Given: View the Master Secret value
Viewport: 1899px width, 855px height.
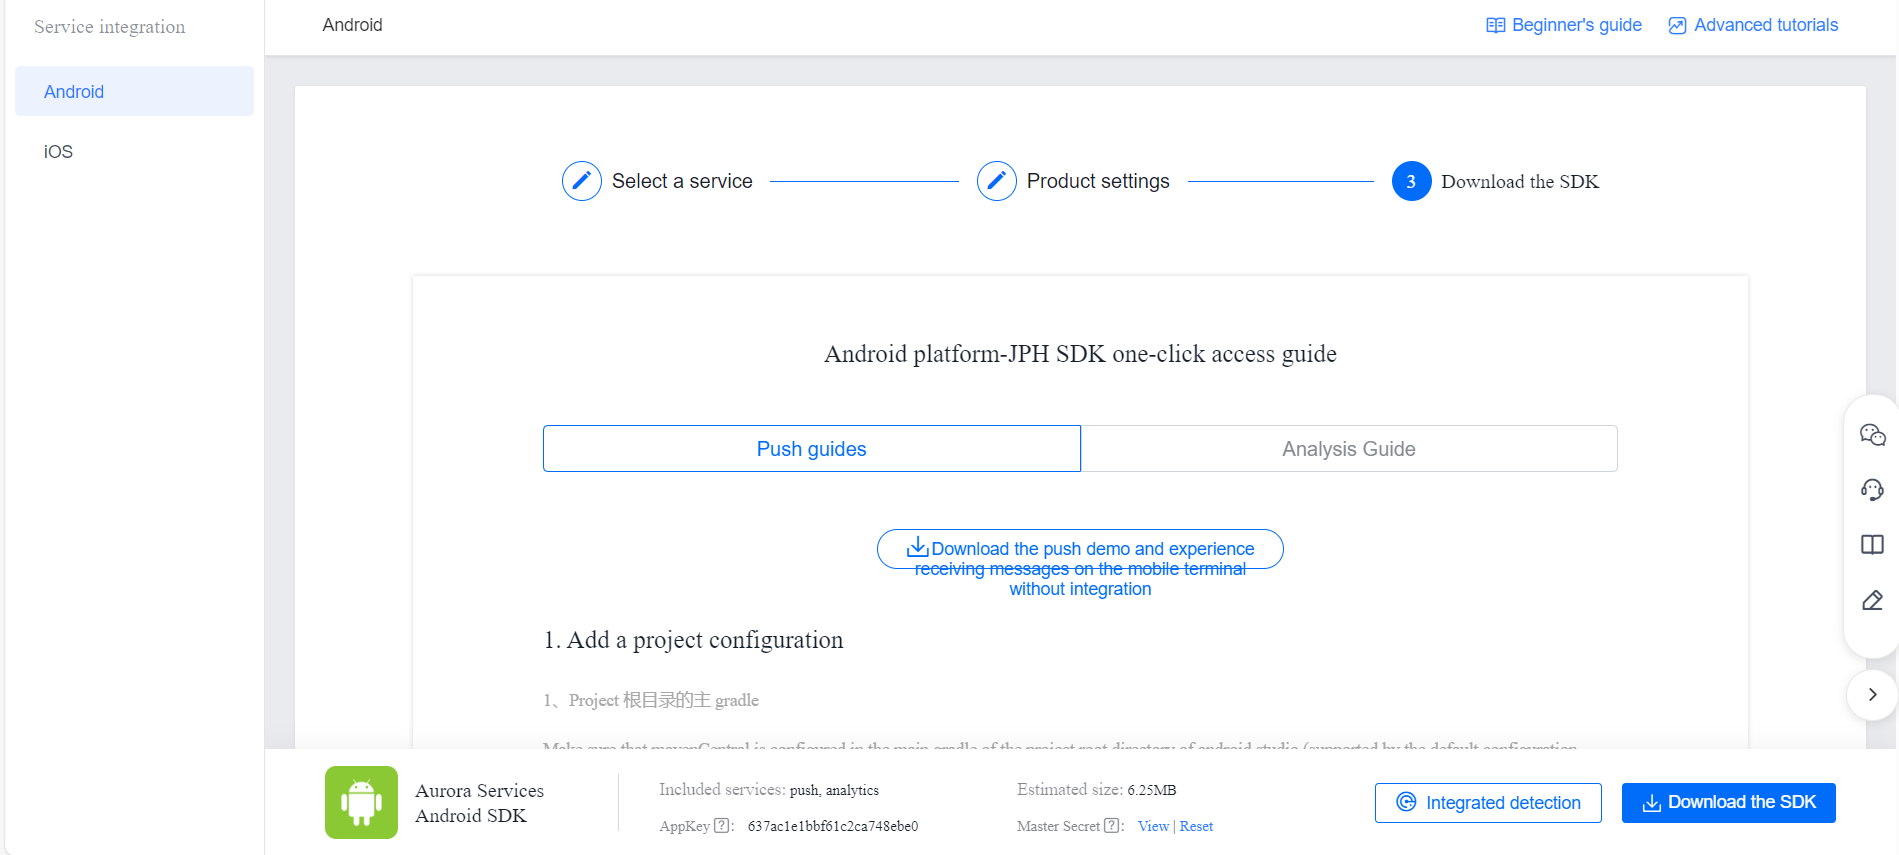Looking at the screenshot, I should click(1153, 826).
